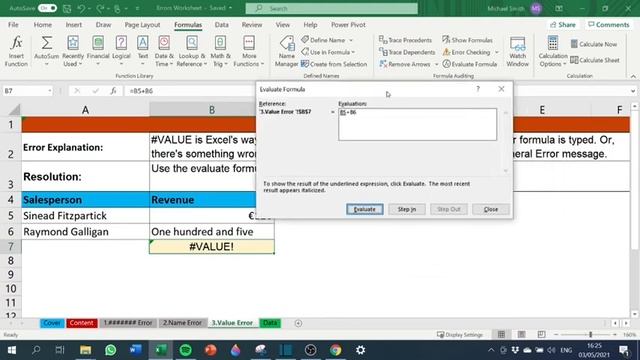Open the Data sheet tab
Screen dimensions: 640x360
(x=270, y=323)
